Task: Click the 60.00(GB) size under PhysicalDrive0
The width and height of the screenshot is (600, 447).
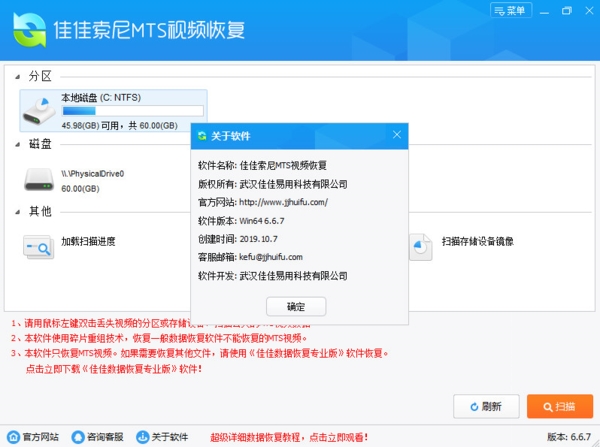Action: (80, 189)
